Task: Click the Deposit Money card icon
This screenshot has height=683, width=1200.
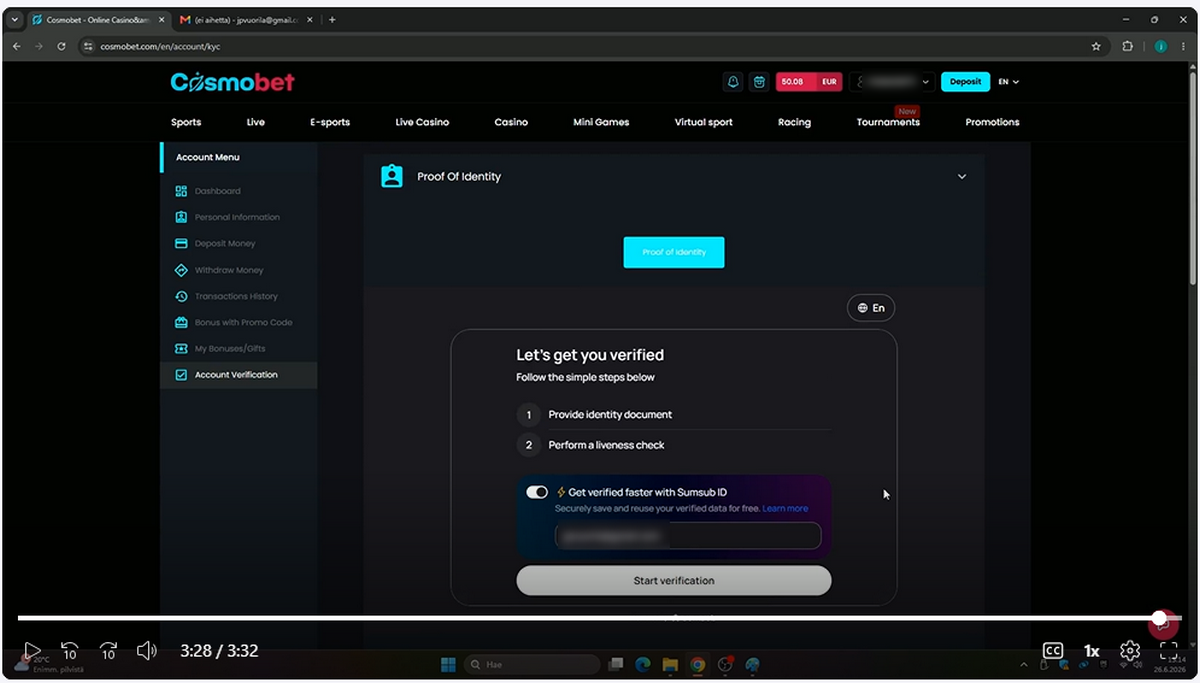Action: point(181,243)
